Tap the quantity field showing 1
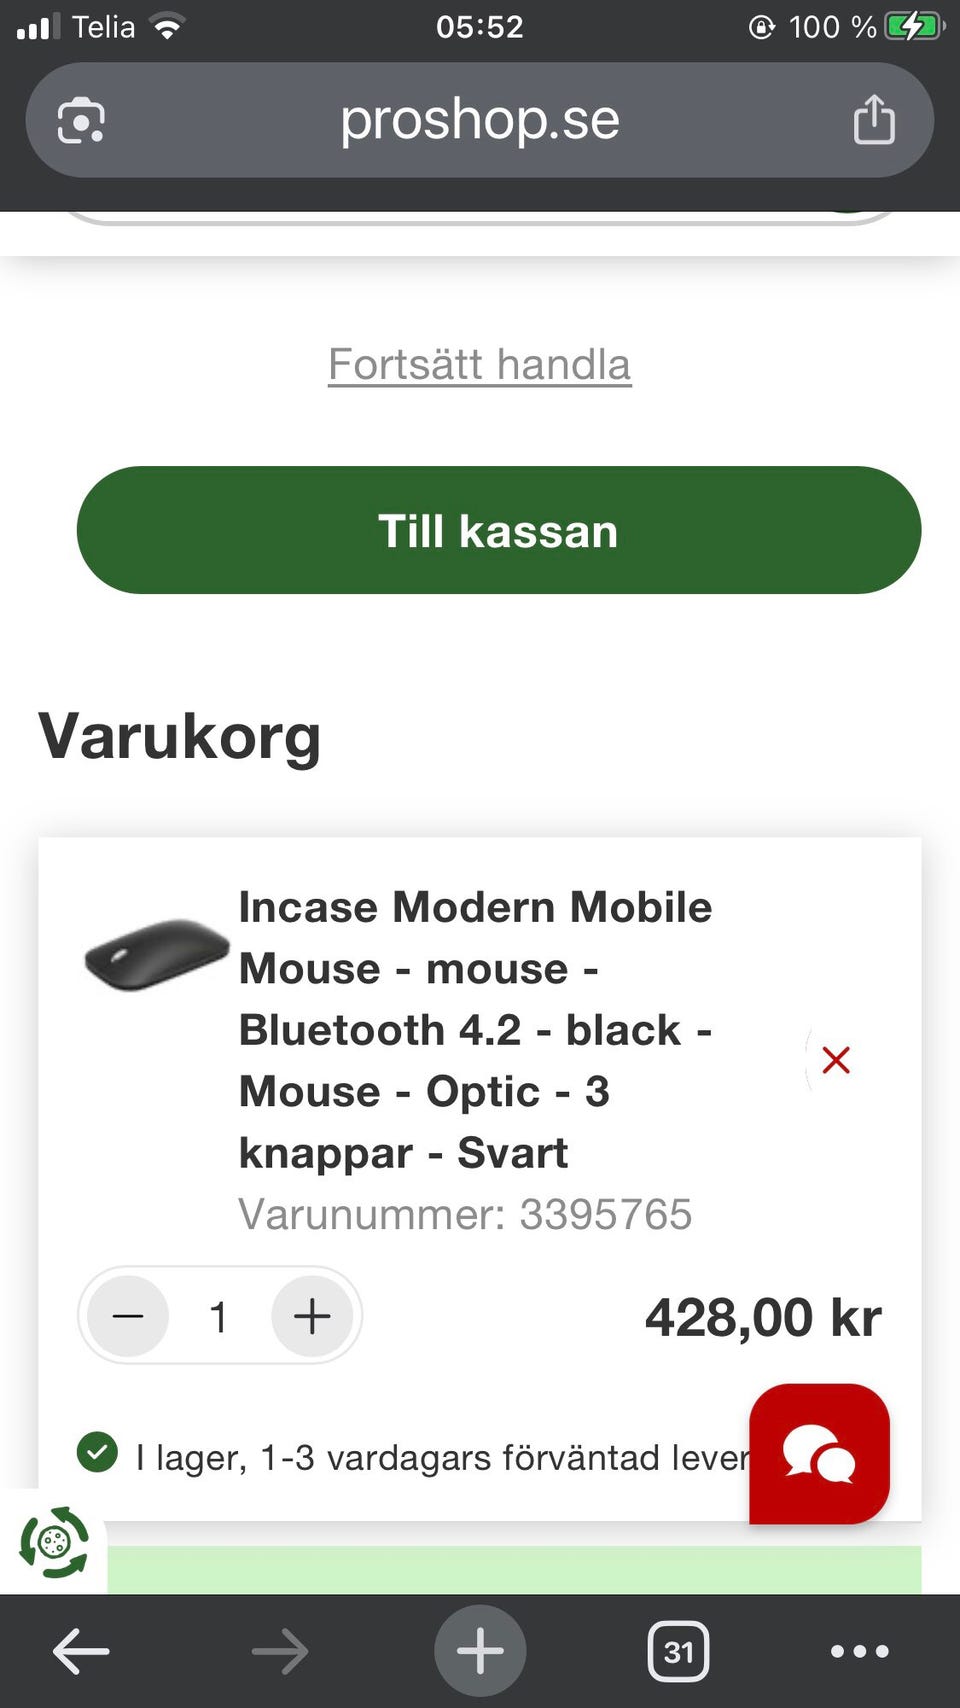The height and width of the screenshot is (1708, 960). [x=219, y=1317]
